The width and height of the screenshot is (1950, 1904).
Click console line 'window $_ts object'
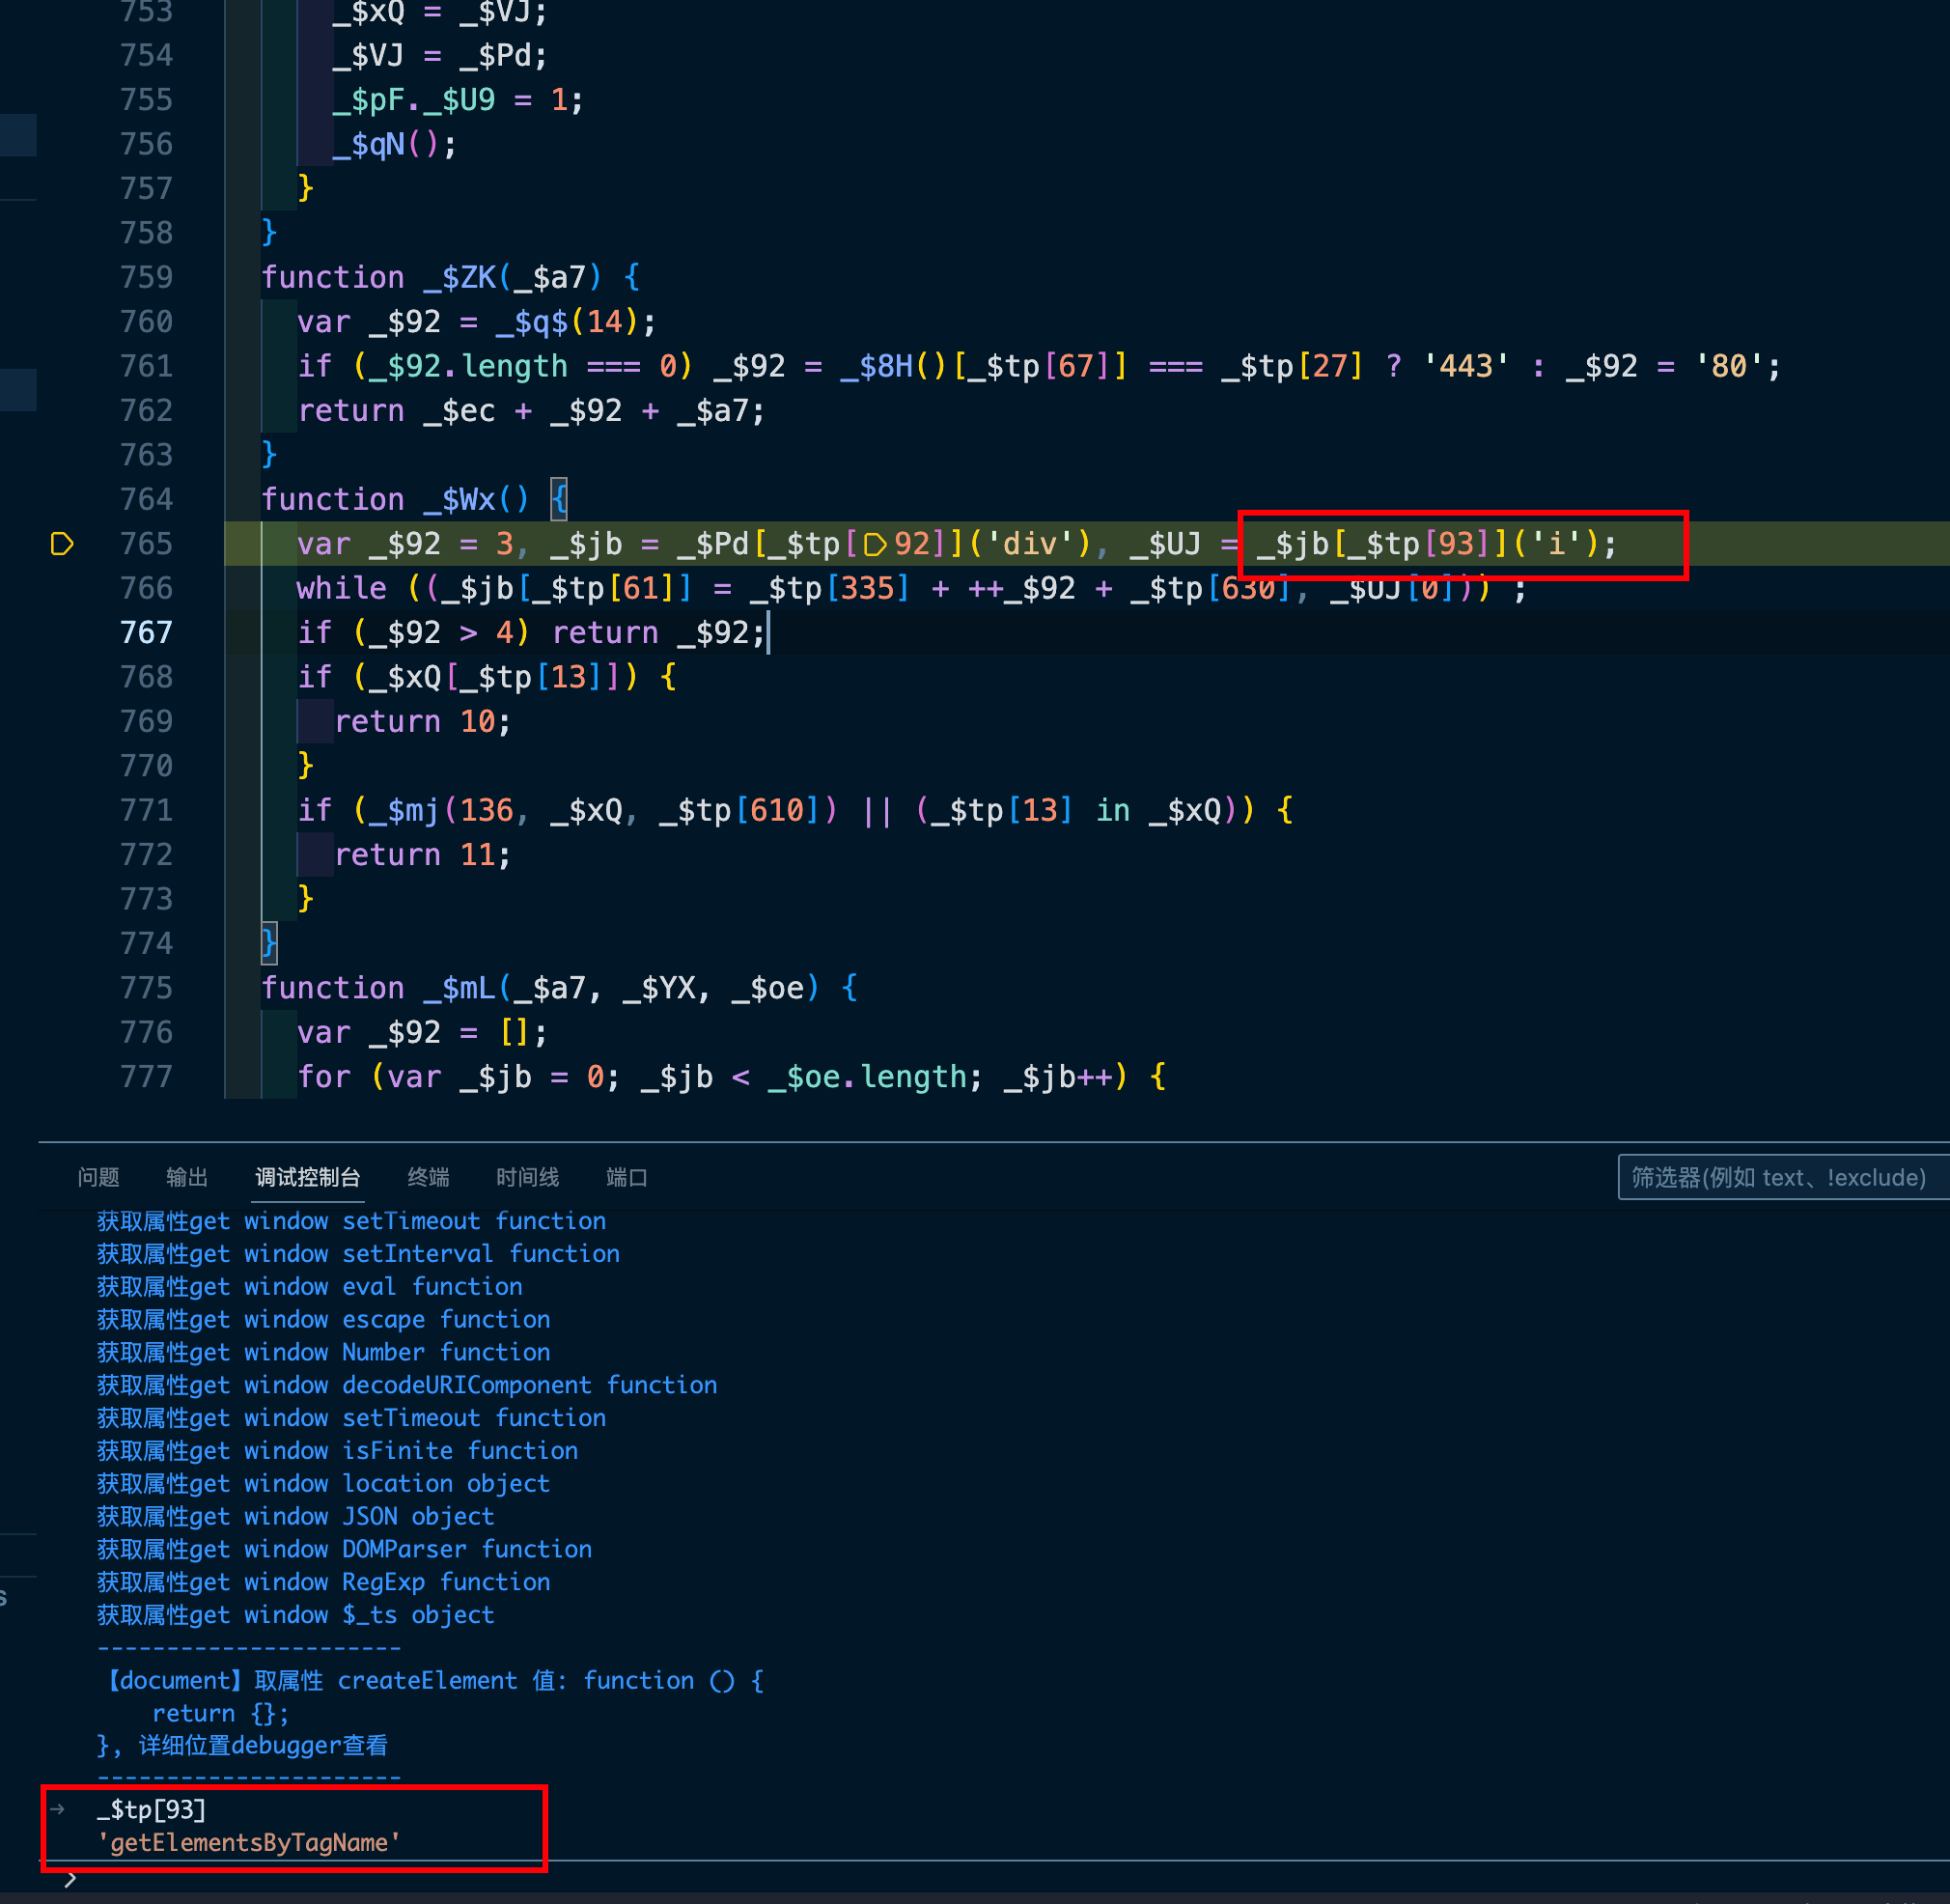296,1615
